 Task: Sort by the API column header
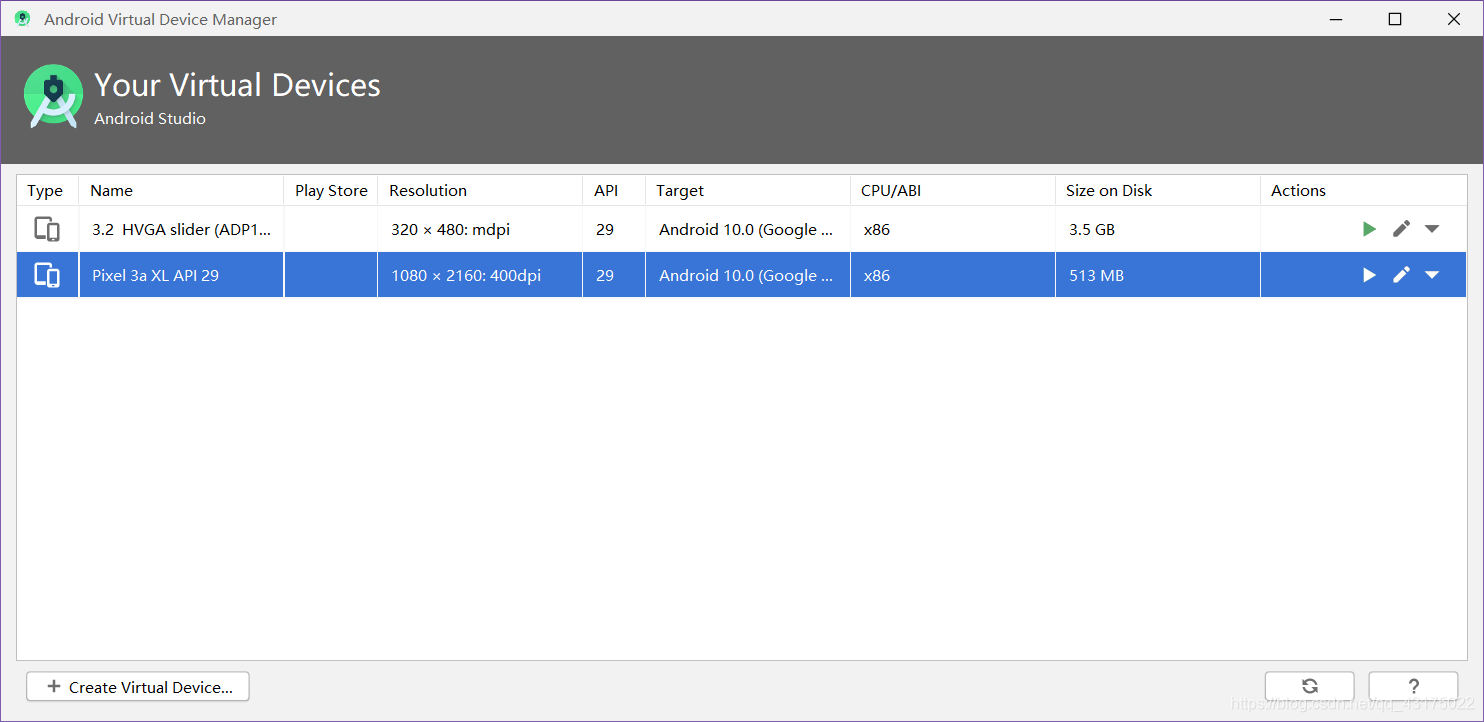[614, 190]
